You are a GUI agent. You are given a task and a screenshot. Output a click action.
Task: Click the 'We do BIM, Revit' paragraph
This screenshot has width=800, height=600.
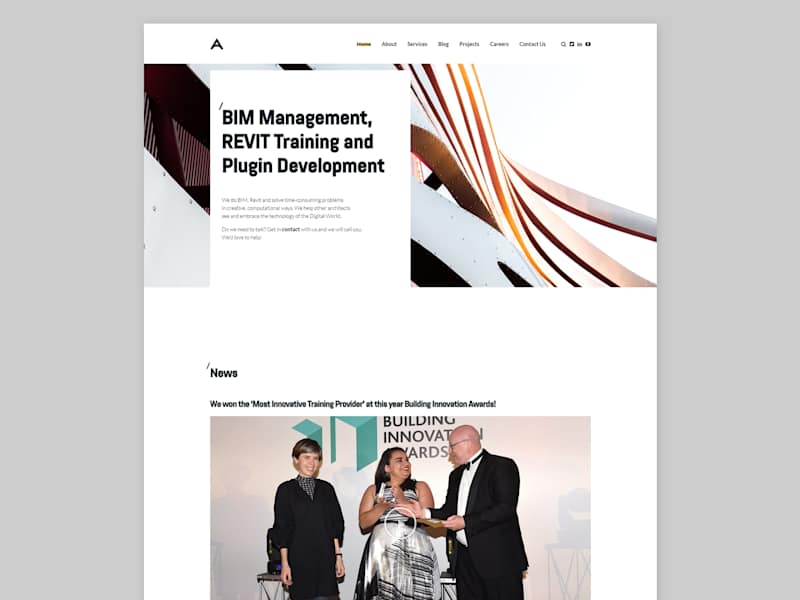(286, 208)
